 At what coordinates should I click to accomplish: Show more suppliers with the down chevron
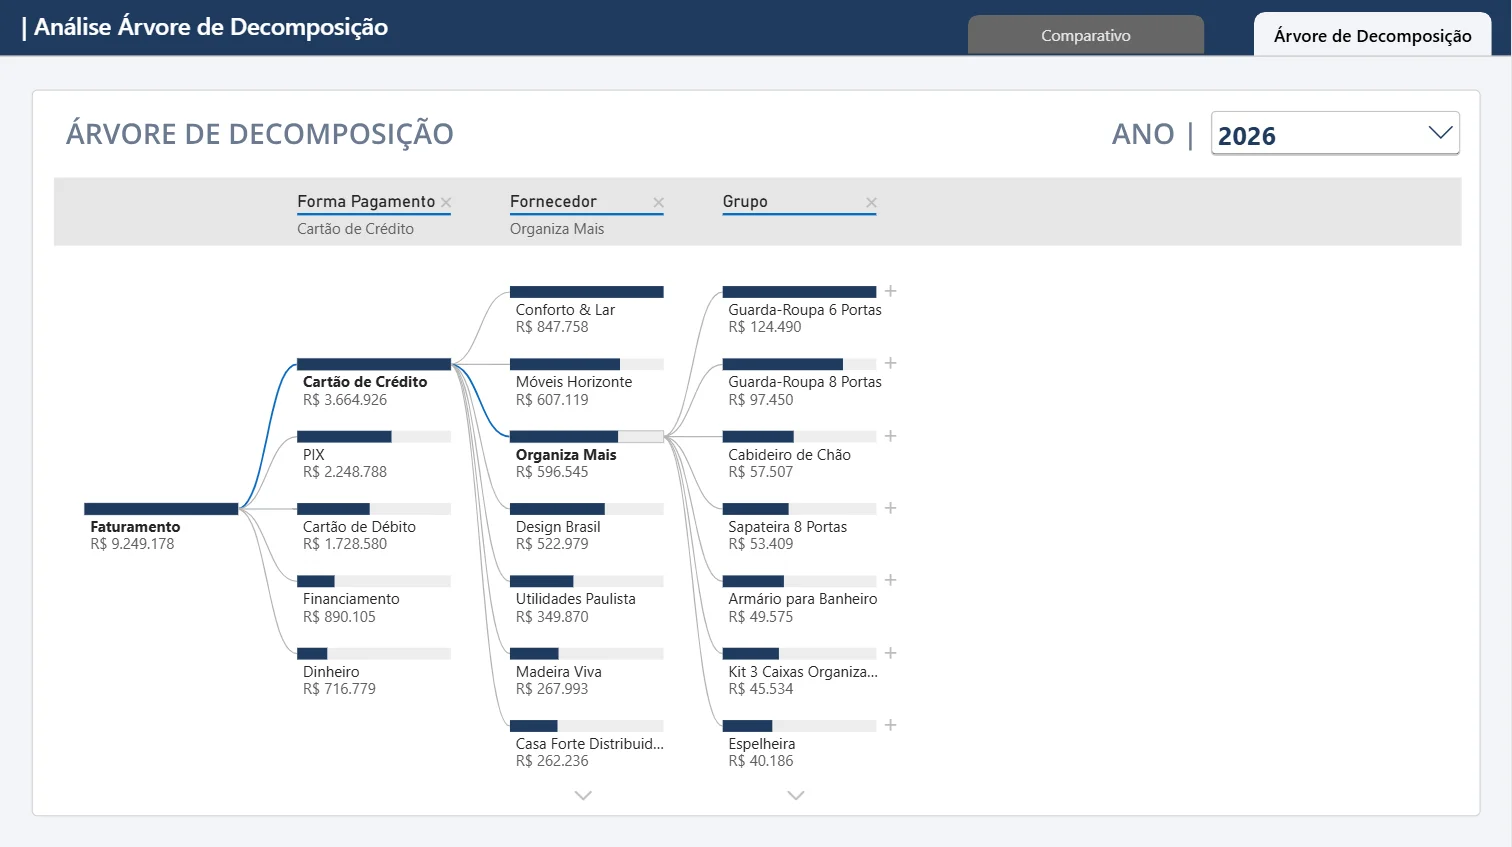(583, 796)
